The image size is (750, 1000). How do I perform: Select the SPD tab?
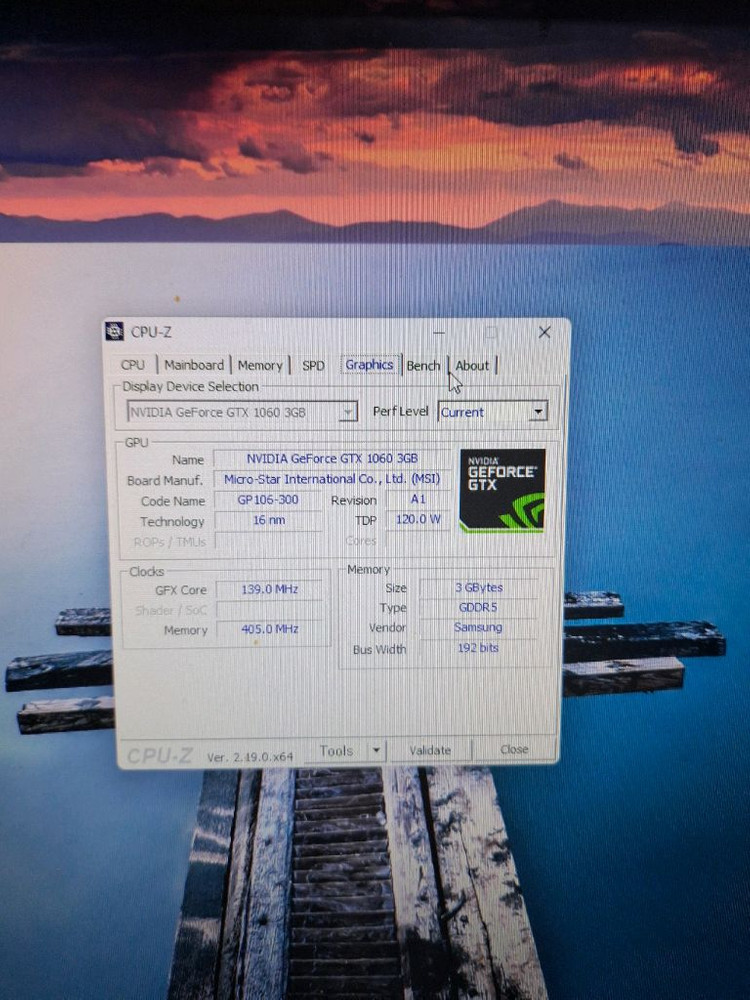click(313, 365)
